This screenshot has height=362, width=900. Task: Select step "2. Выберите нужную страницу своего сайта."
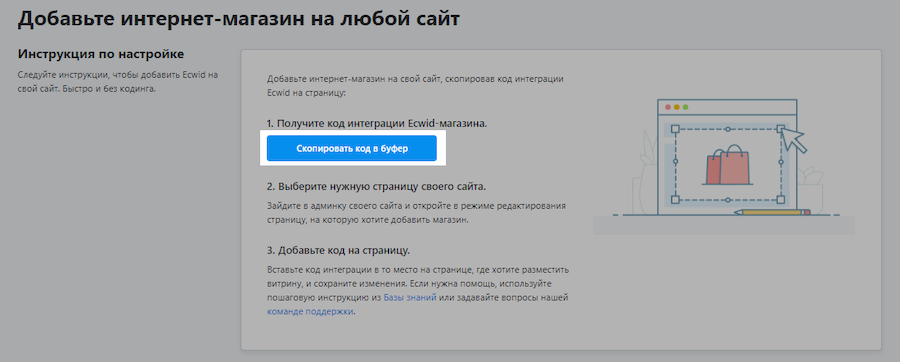coord(377,187)
